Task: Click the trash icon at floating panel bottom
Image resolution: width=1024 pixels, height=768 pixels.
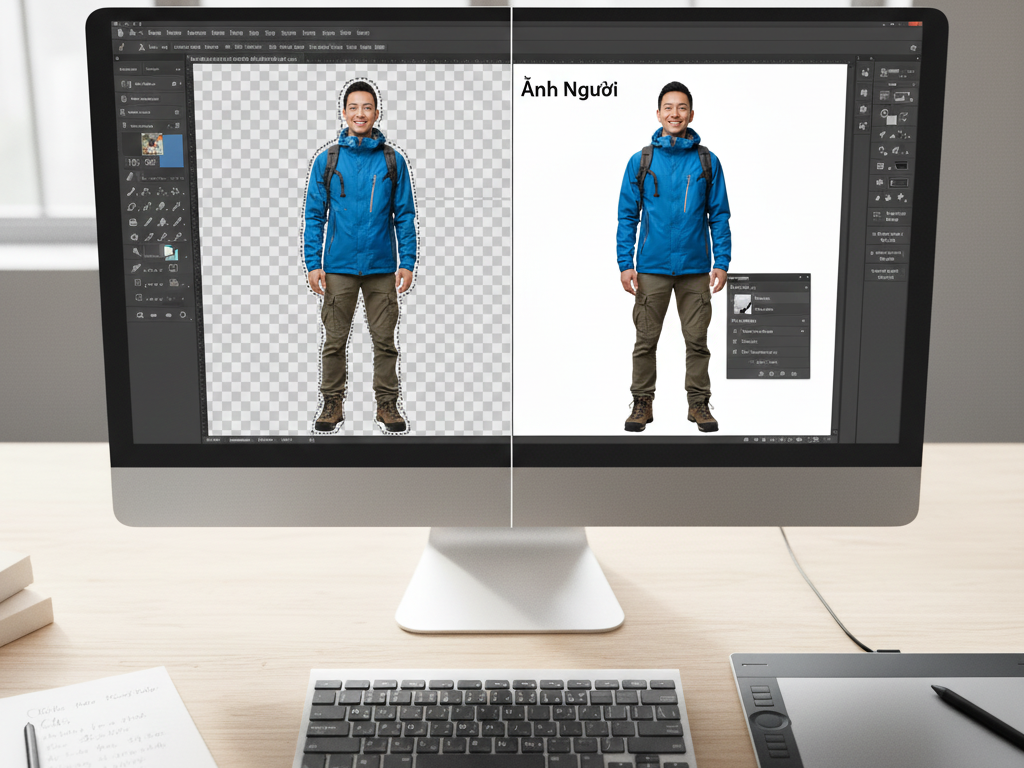Action: pos(794,373)
